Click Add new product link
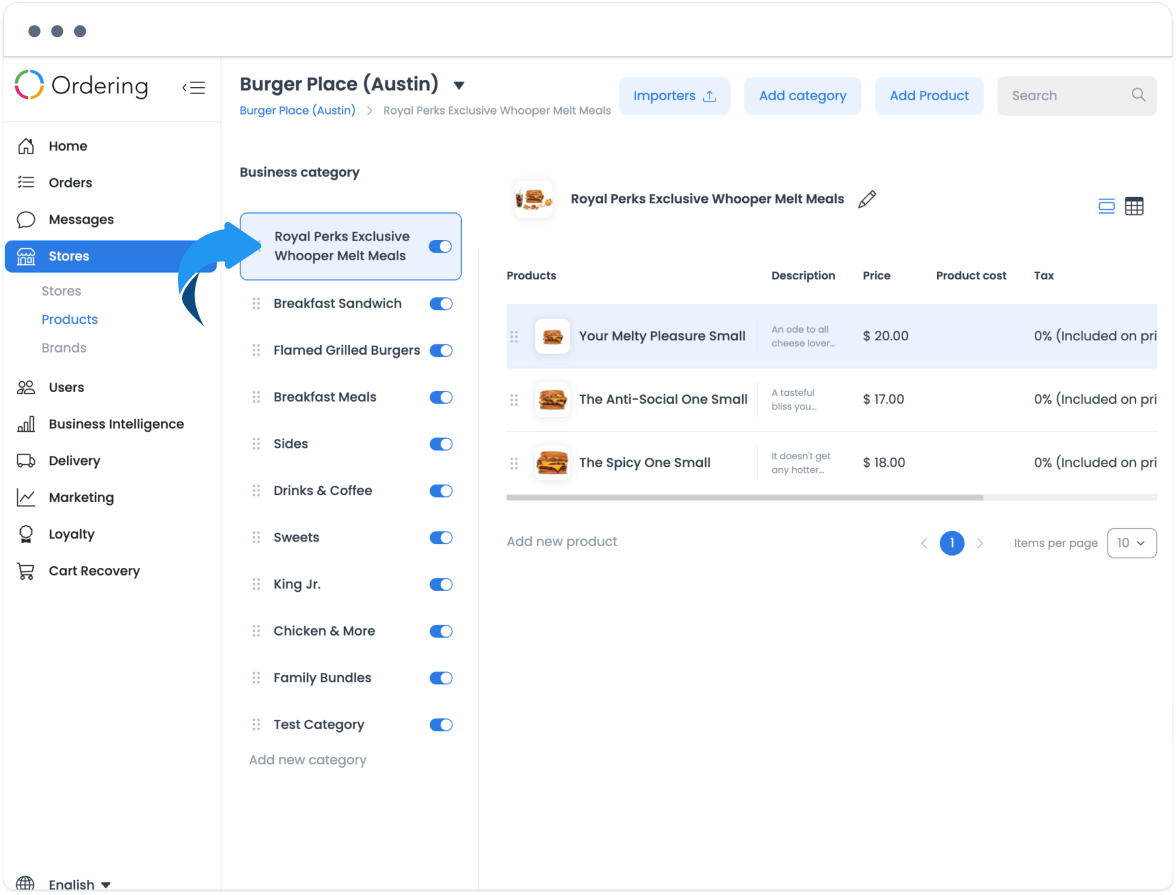The image size is (1176, 895). (562, 542)
